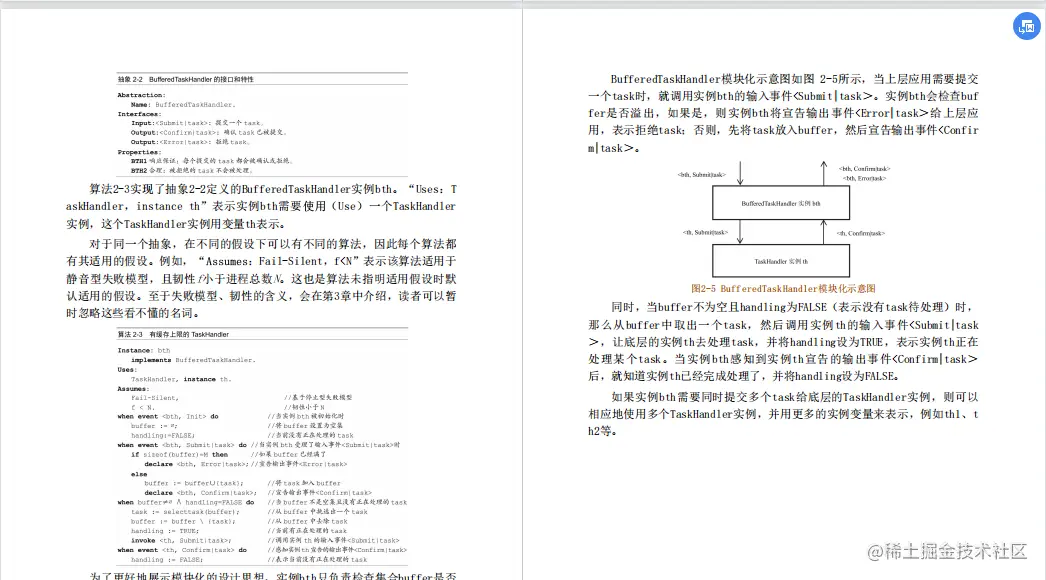This screenshot has width=1046, height=580.
Task: Click the 'invoke <th, Submit|task>;' code line
Action: (181, 541)
